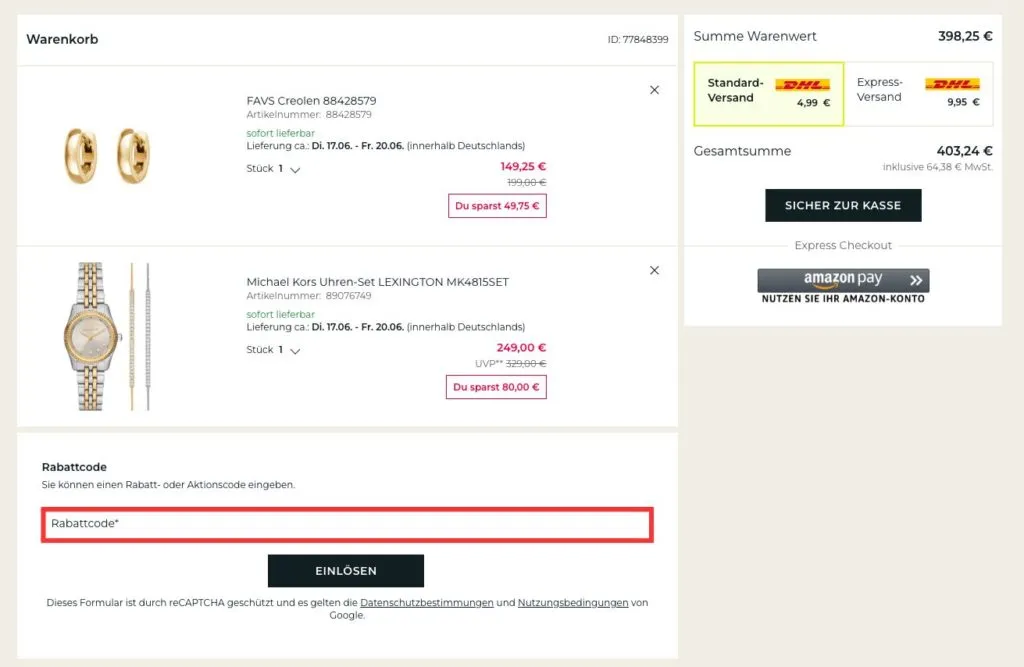Click the 'Du sparst 80,00 €' savings badge
Screen dimensions: 1024x667
tap(497, 387)
